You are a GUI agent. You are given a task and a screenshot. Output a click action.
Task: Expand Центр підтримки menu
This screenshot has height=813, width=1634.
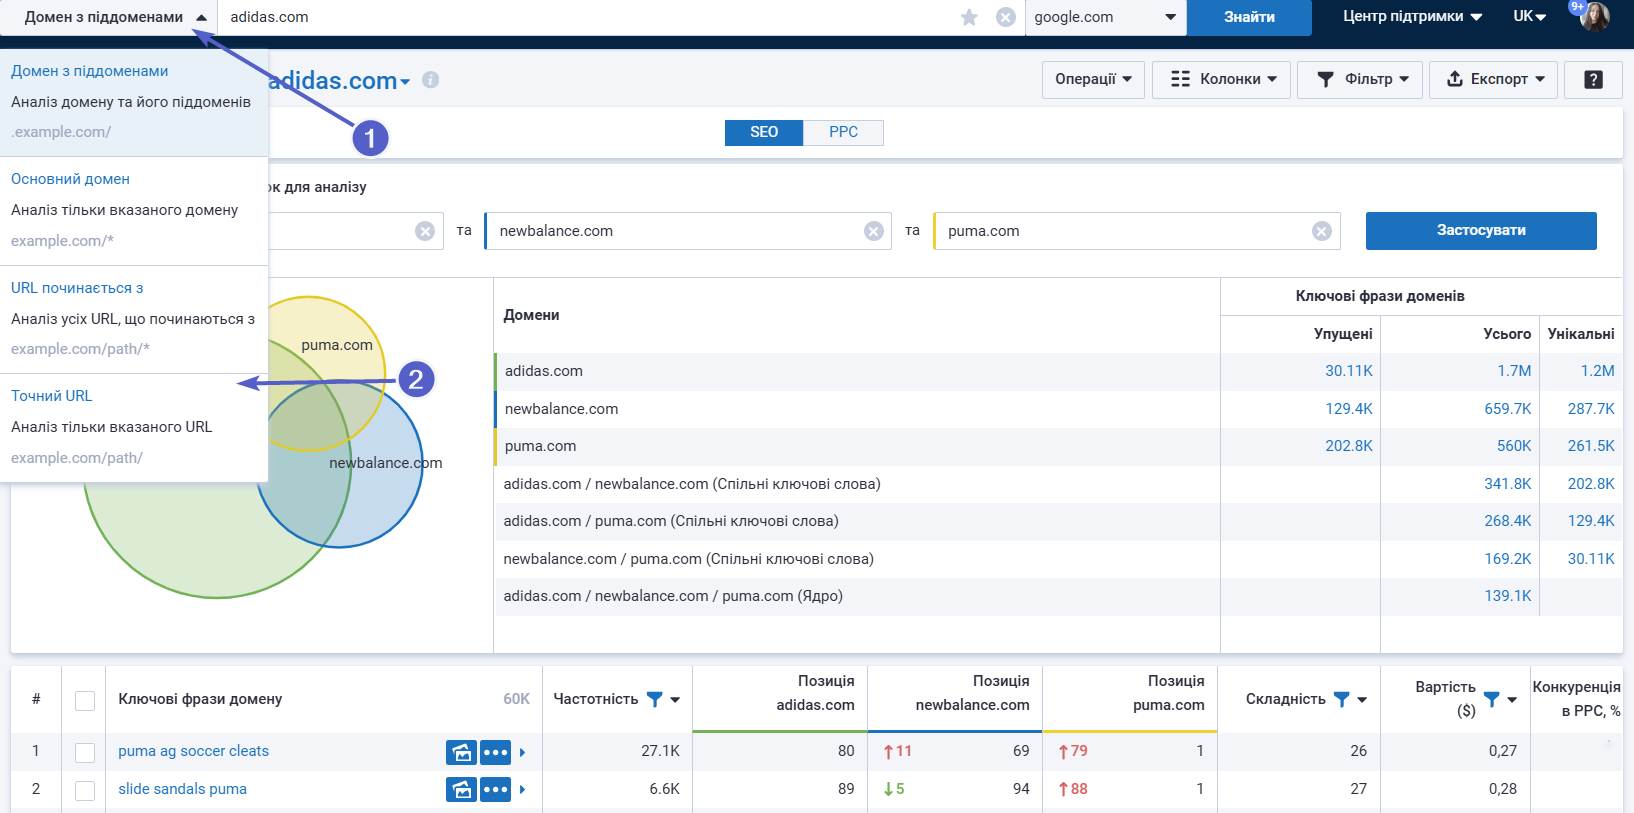tap(1412, 16)
